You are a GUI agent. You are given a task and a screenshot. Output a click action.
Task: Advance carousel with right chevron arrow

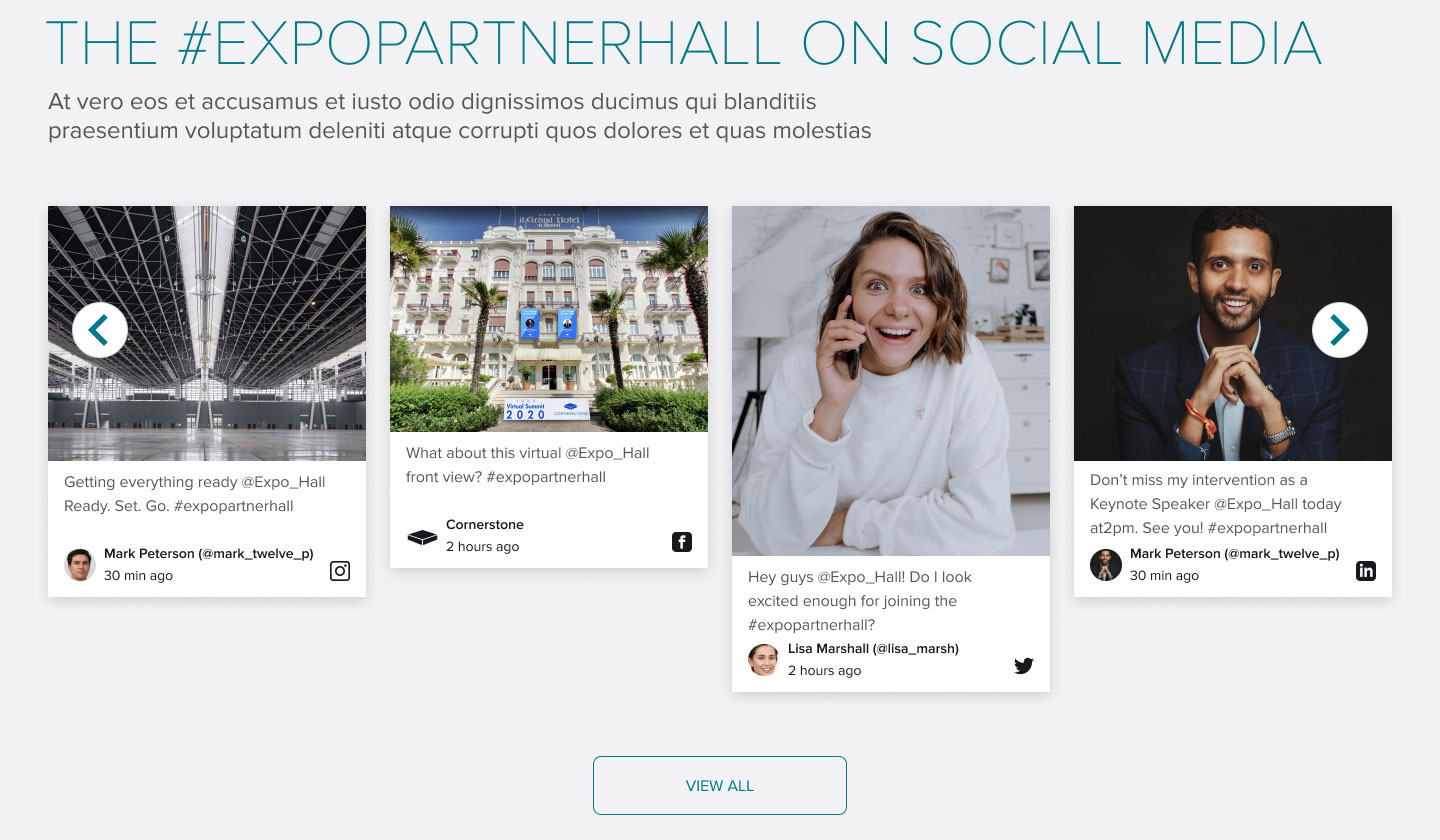click(x=1340, y=330)
